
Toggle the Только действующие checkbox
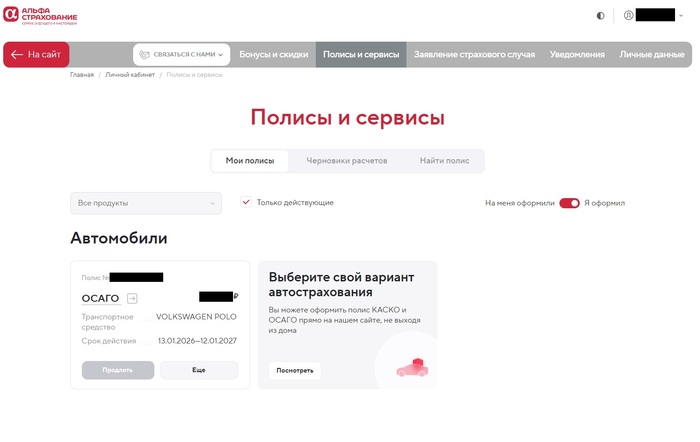coord(246,202)
